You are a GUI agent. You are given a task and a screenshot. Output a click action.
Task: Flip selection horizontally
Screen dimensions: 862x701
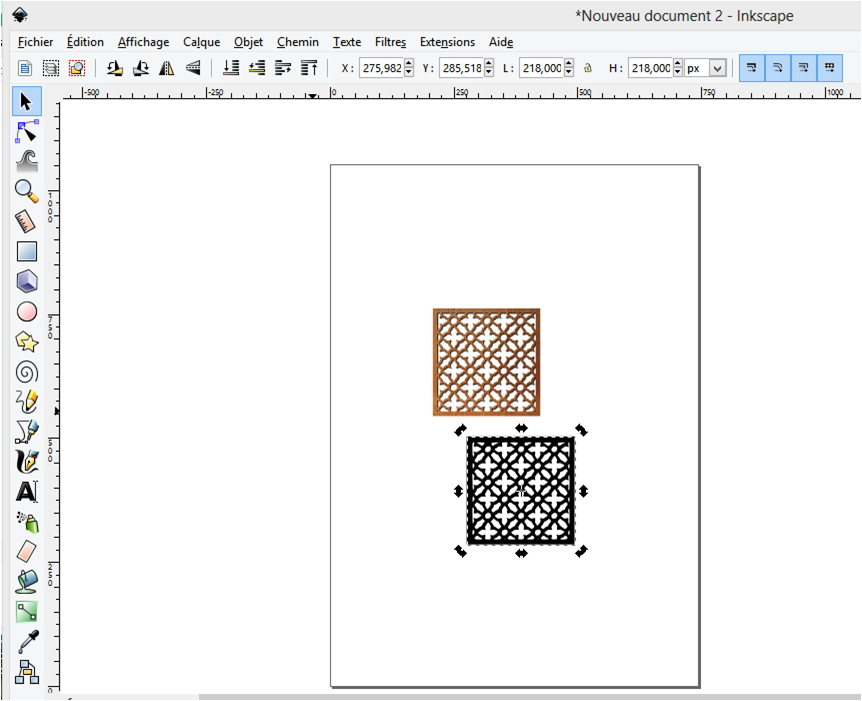(x=167, y=68)
